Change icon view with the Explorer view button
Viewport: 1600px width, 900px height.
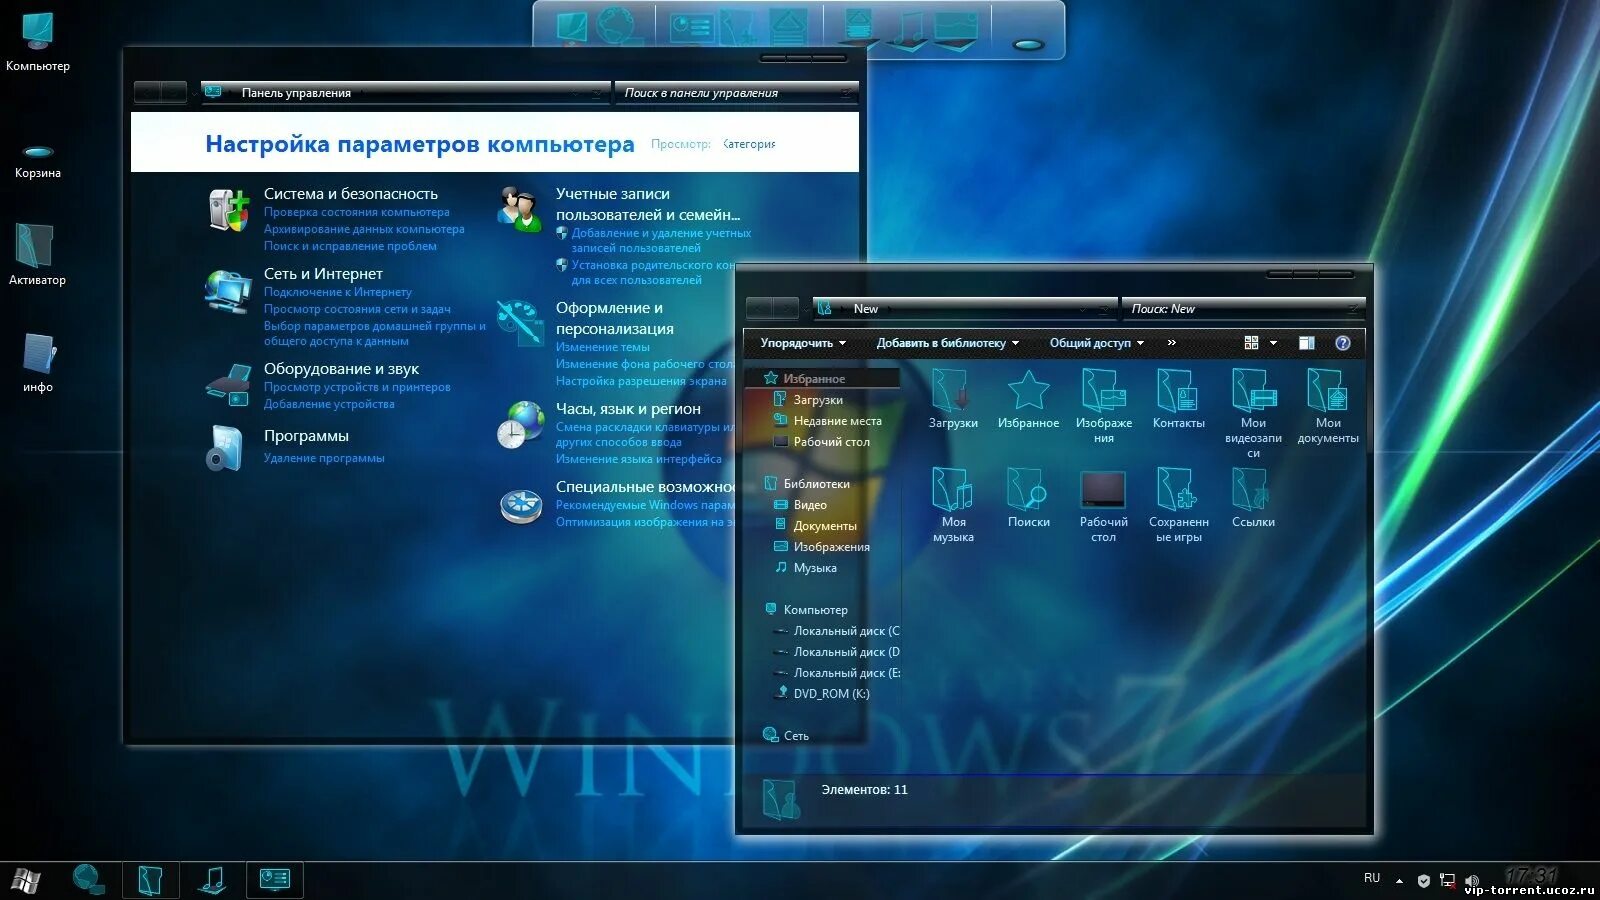[1251, 343]
